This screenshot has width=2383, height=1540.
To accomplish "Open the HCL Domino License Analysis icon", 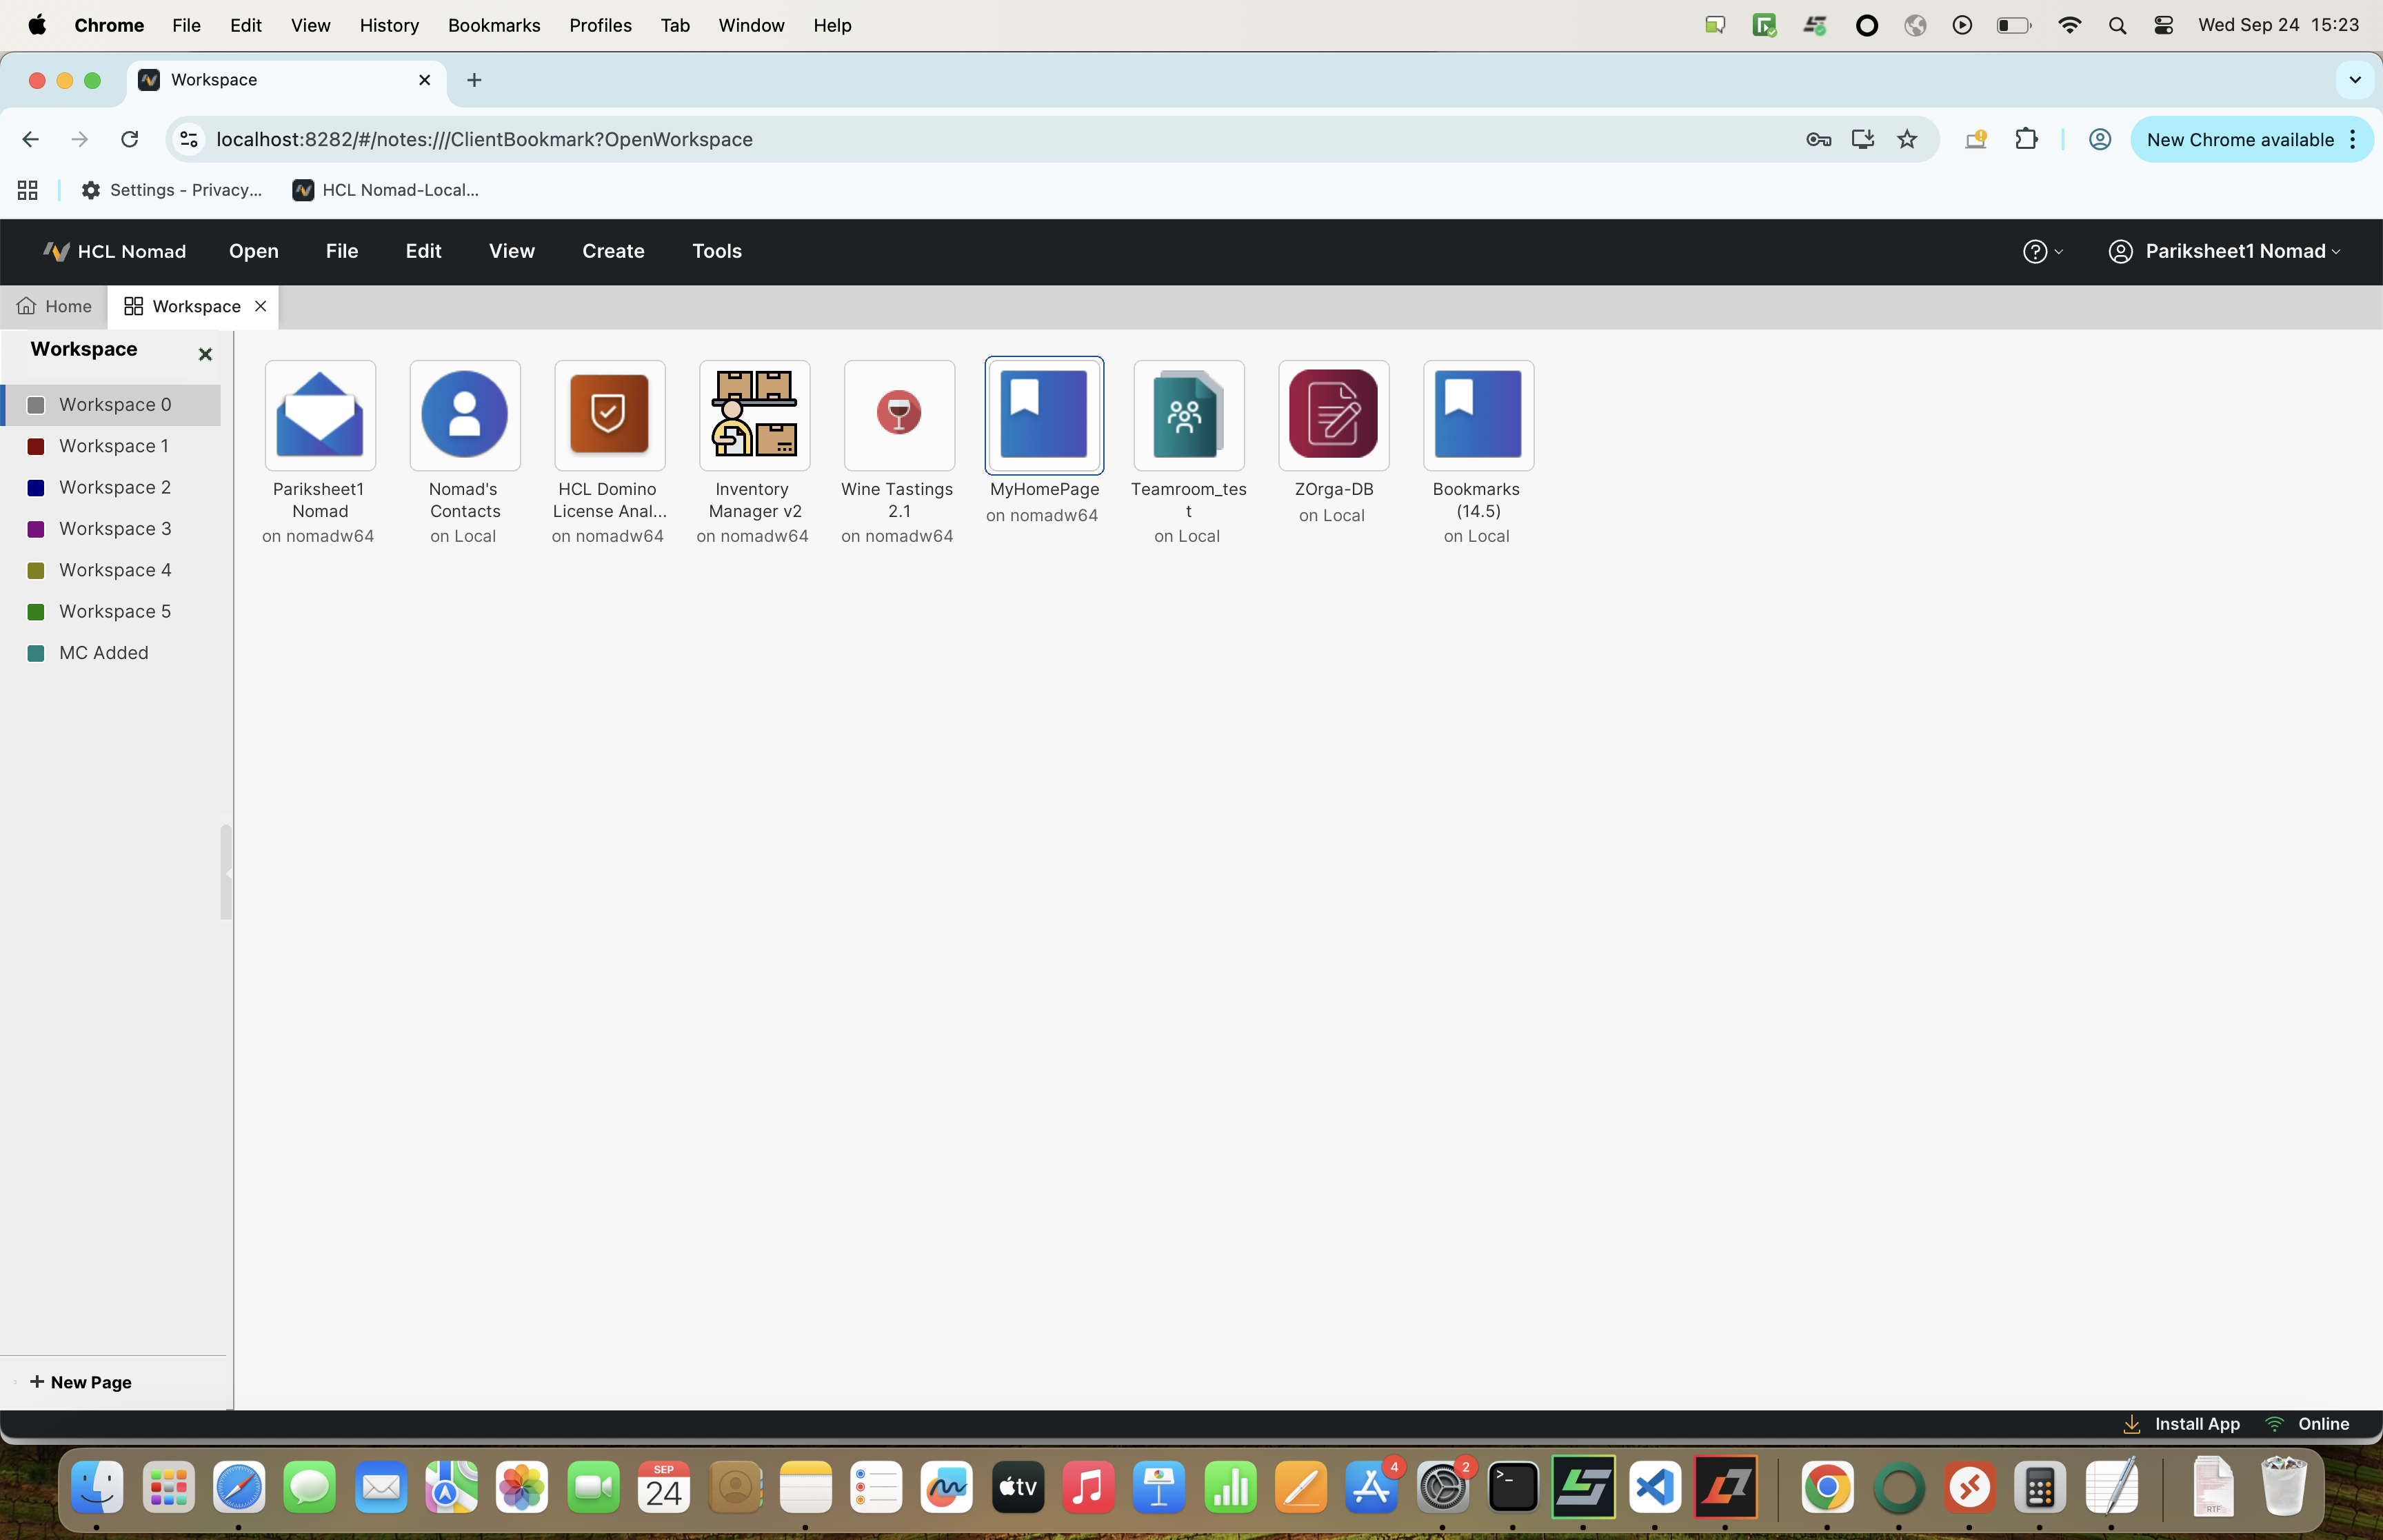I will coord(609,415).
